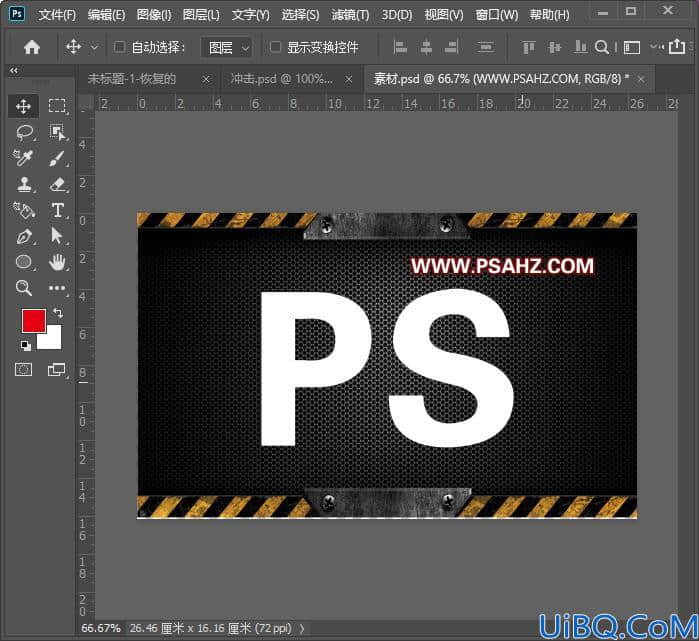Choose the Path Selection arrow tool
This screenshot has height=641, width=699.
[x=57, y=236]
